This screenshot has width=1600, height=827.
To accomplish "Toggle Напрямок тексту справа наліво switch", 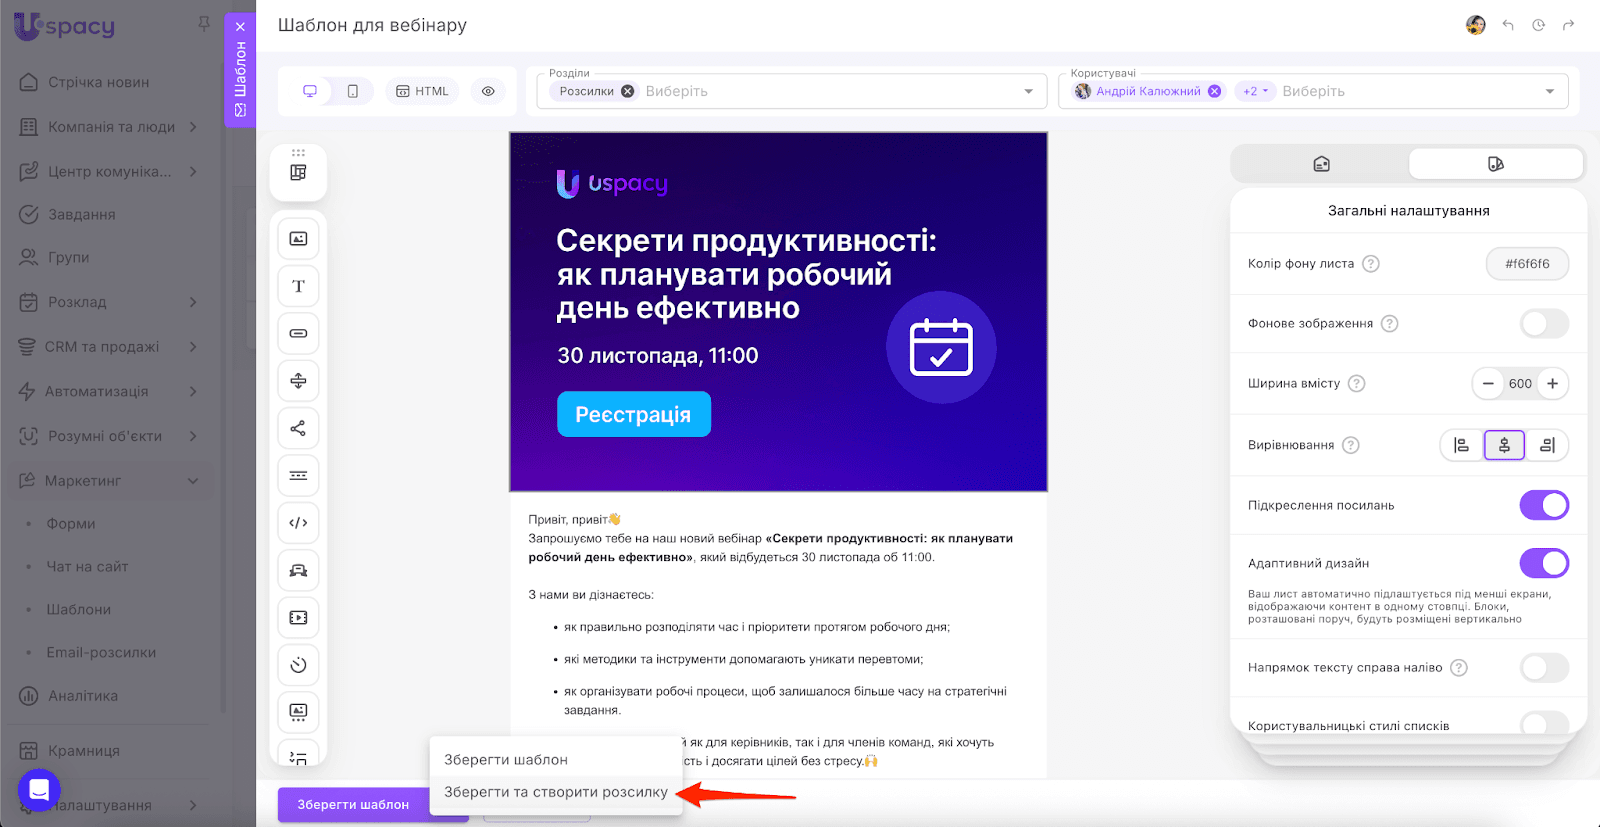I will pos(1544,668).
